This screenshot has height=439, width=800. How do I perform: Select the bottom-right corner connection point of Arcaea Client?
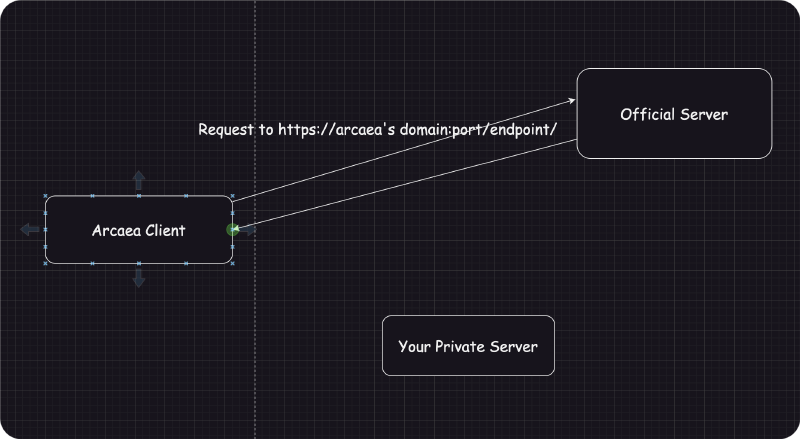click(x=232, y=263)
